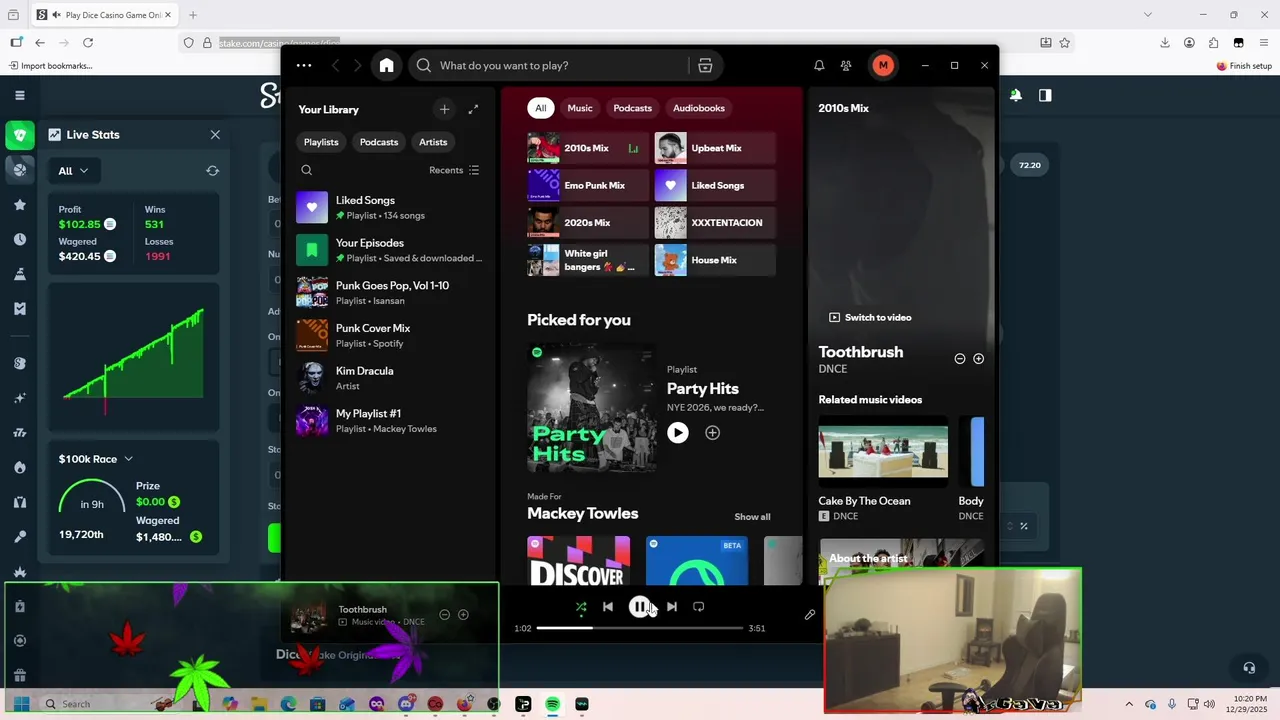Open Your Episodes in library
1280x720 pixels.
[x=390, y=250]
